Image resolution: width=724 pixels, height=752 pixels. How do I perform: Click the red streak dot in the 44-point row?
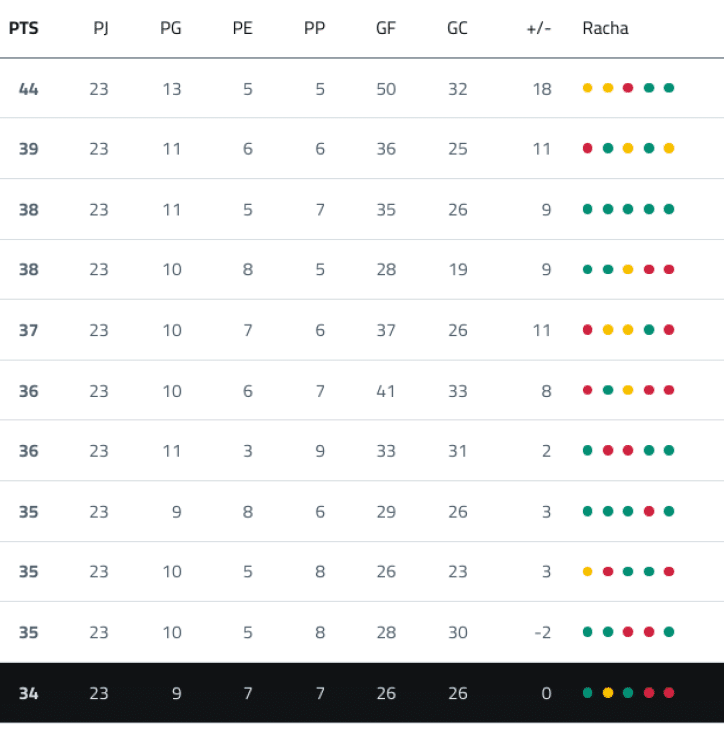tap(628, 88)
